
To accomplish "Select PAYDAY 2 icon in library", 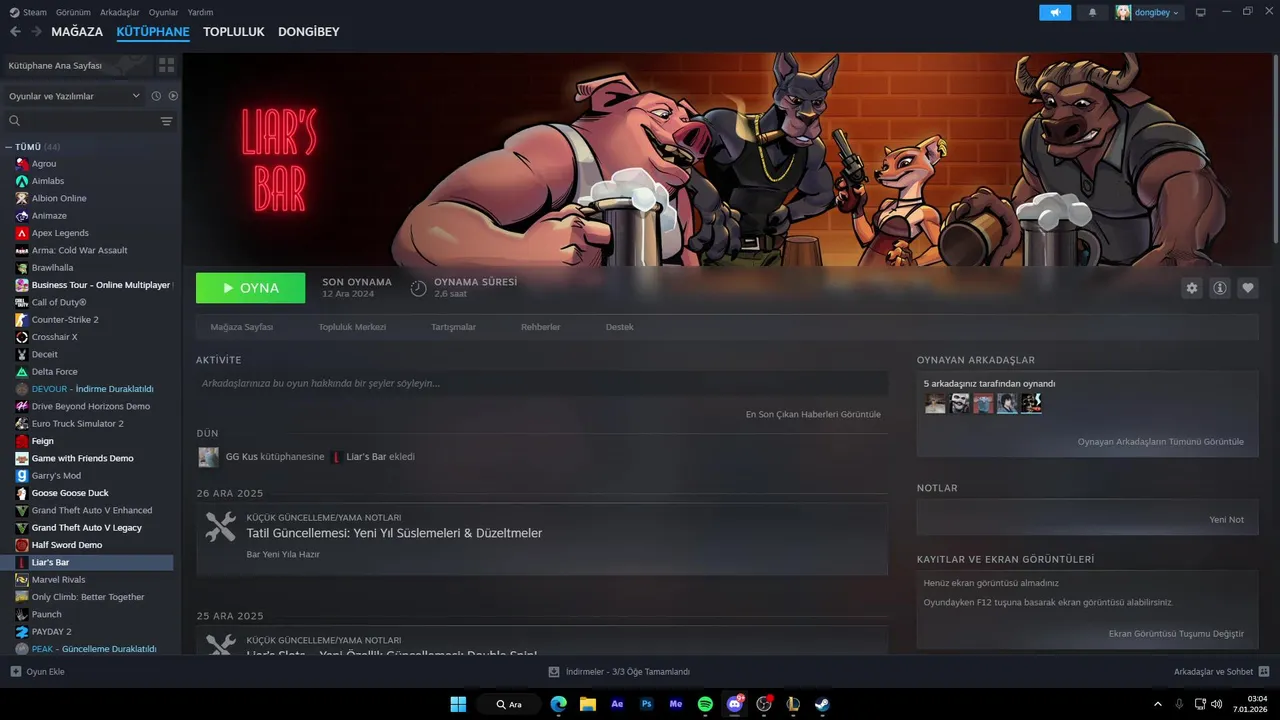I will [x=22, y=632].
